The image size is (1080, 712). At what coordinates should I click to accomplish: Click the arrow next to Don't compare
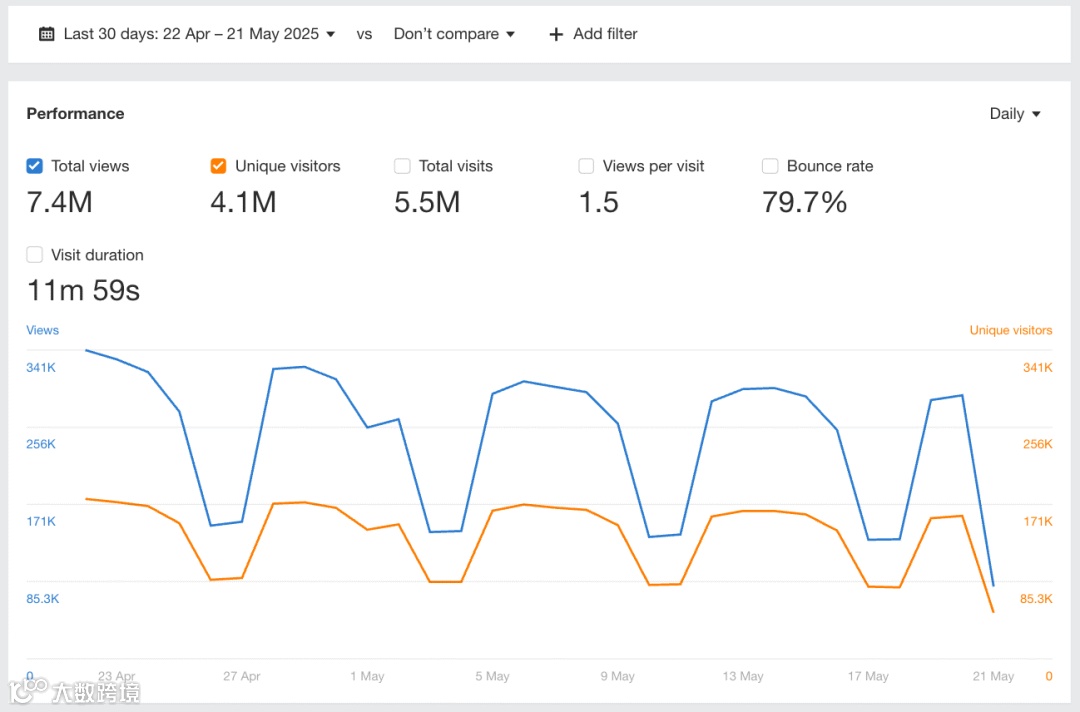(x=510, y=34)
